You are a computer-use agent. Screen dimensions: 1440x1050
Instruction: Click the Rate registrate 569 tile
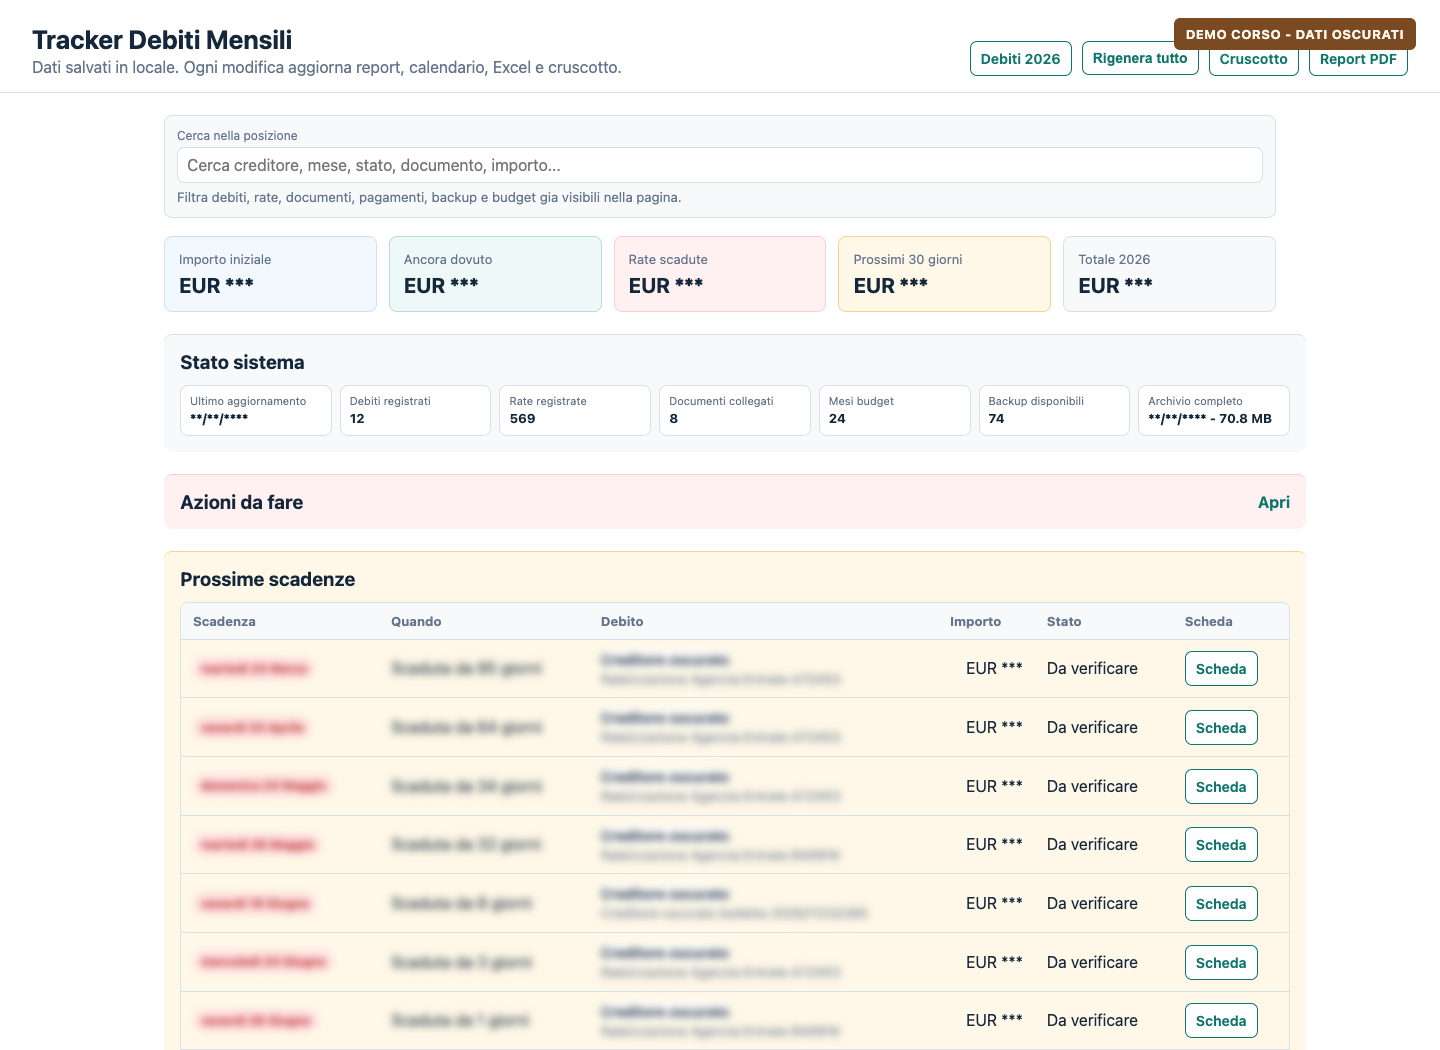[575, 410]
